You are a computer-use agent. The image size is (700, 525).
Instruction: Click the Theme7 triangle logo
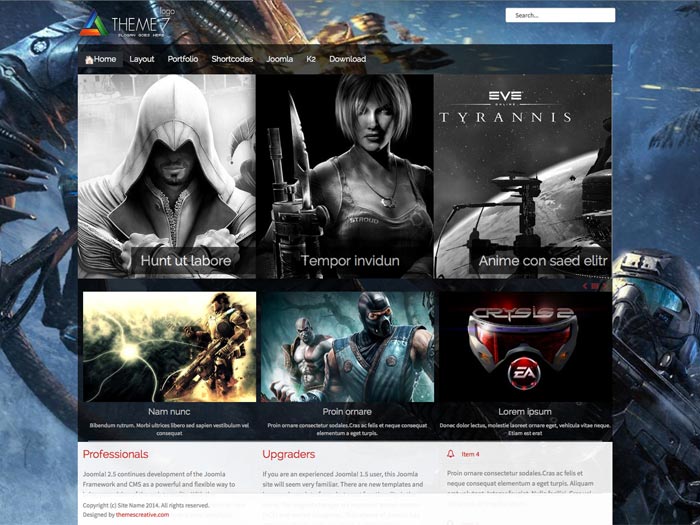tap(93, 24)
